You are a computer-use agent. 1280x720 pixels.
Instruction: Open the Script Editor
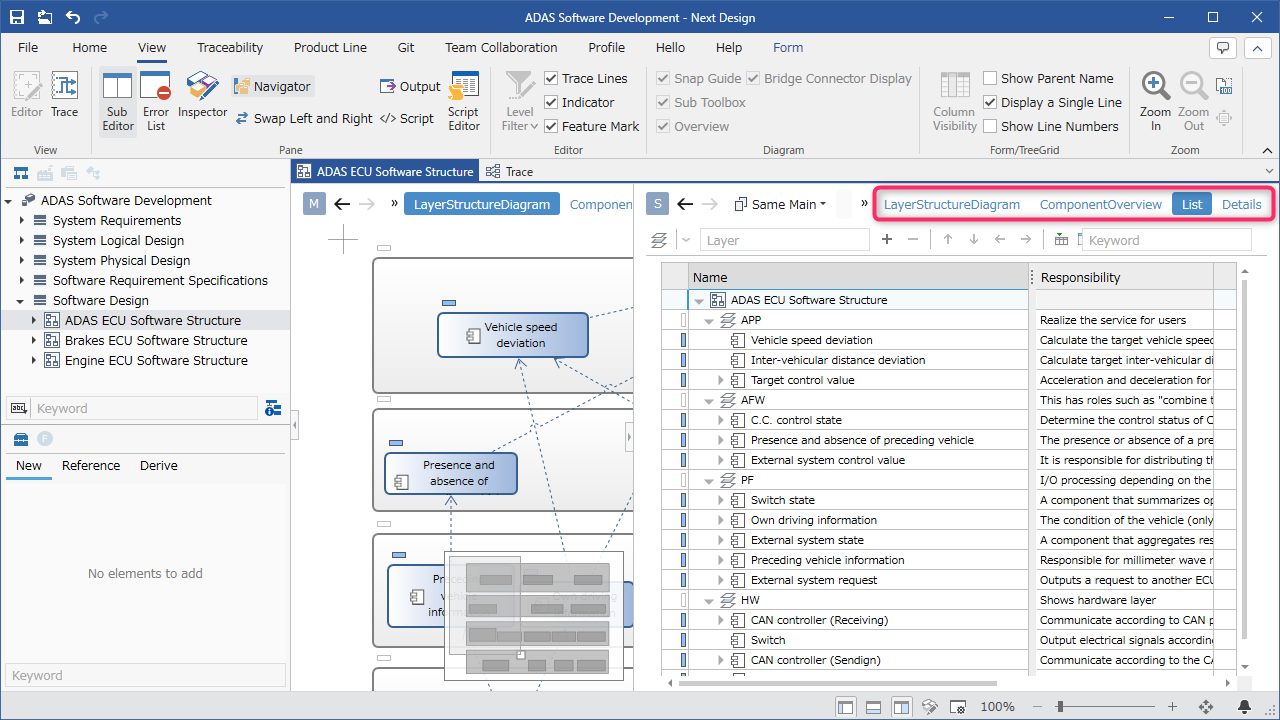(464, 101)
